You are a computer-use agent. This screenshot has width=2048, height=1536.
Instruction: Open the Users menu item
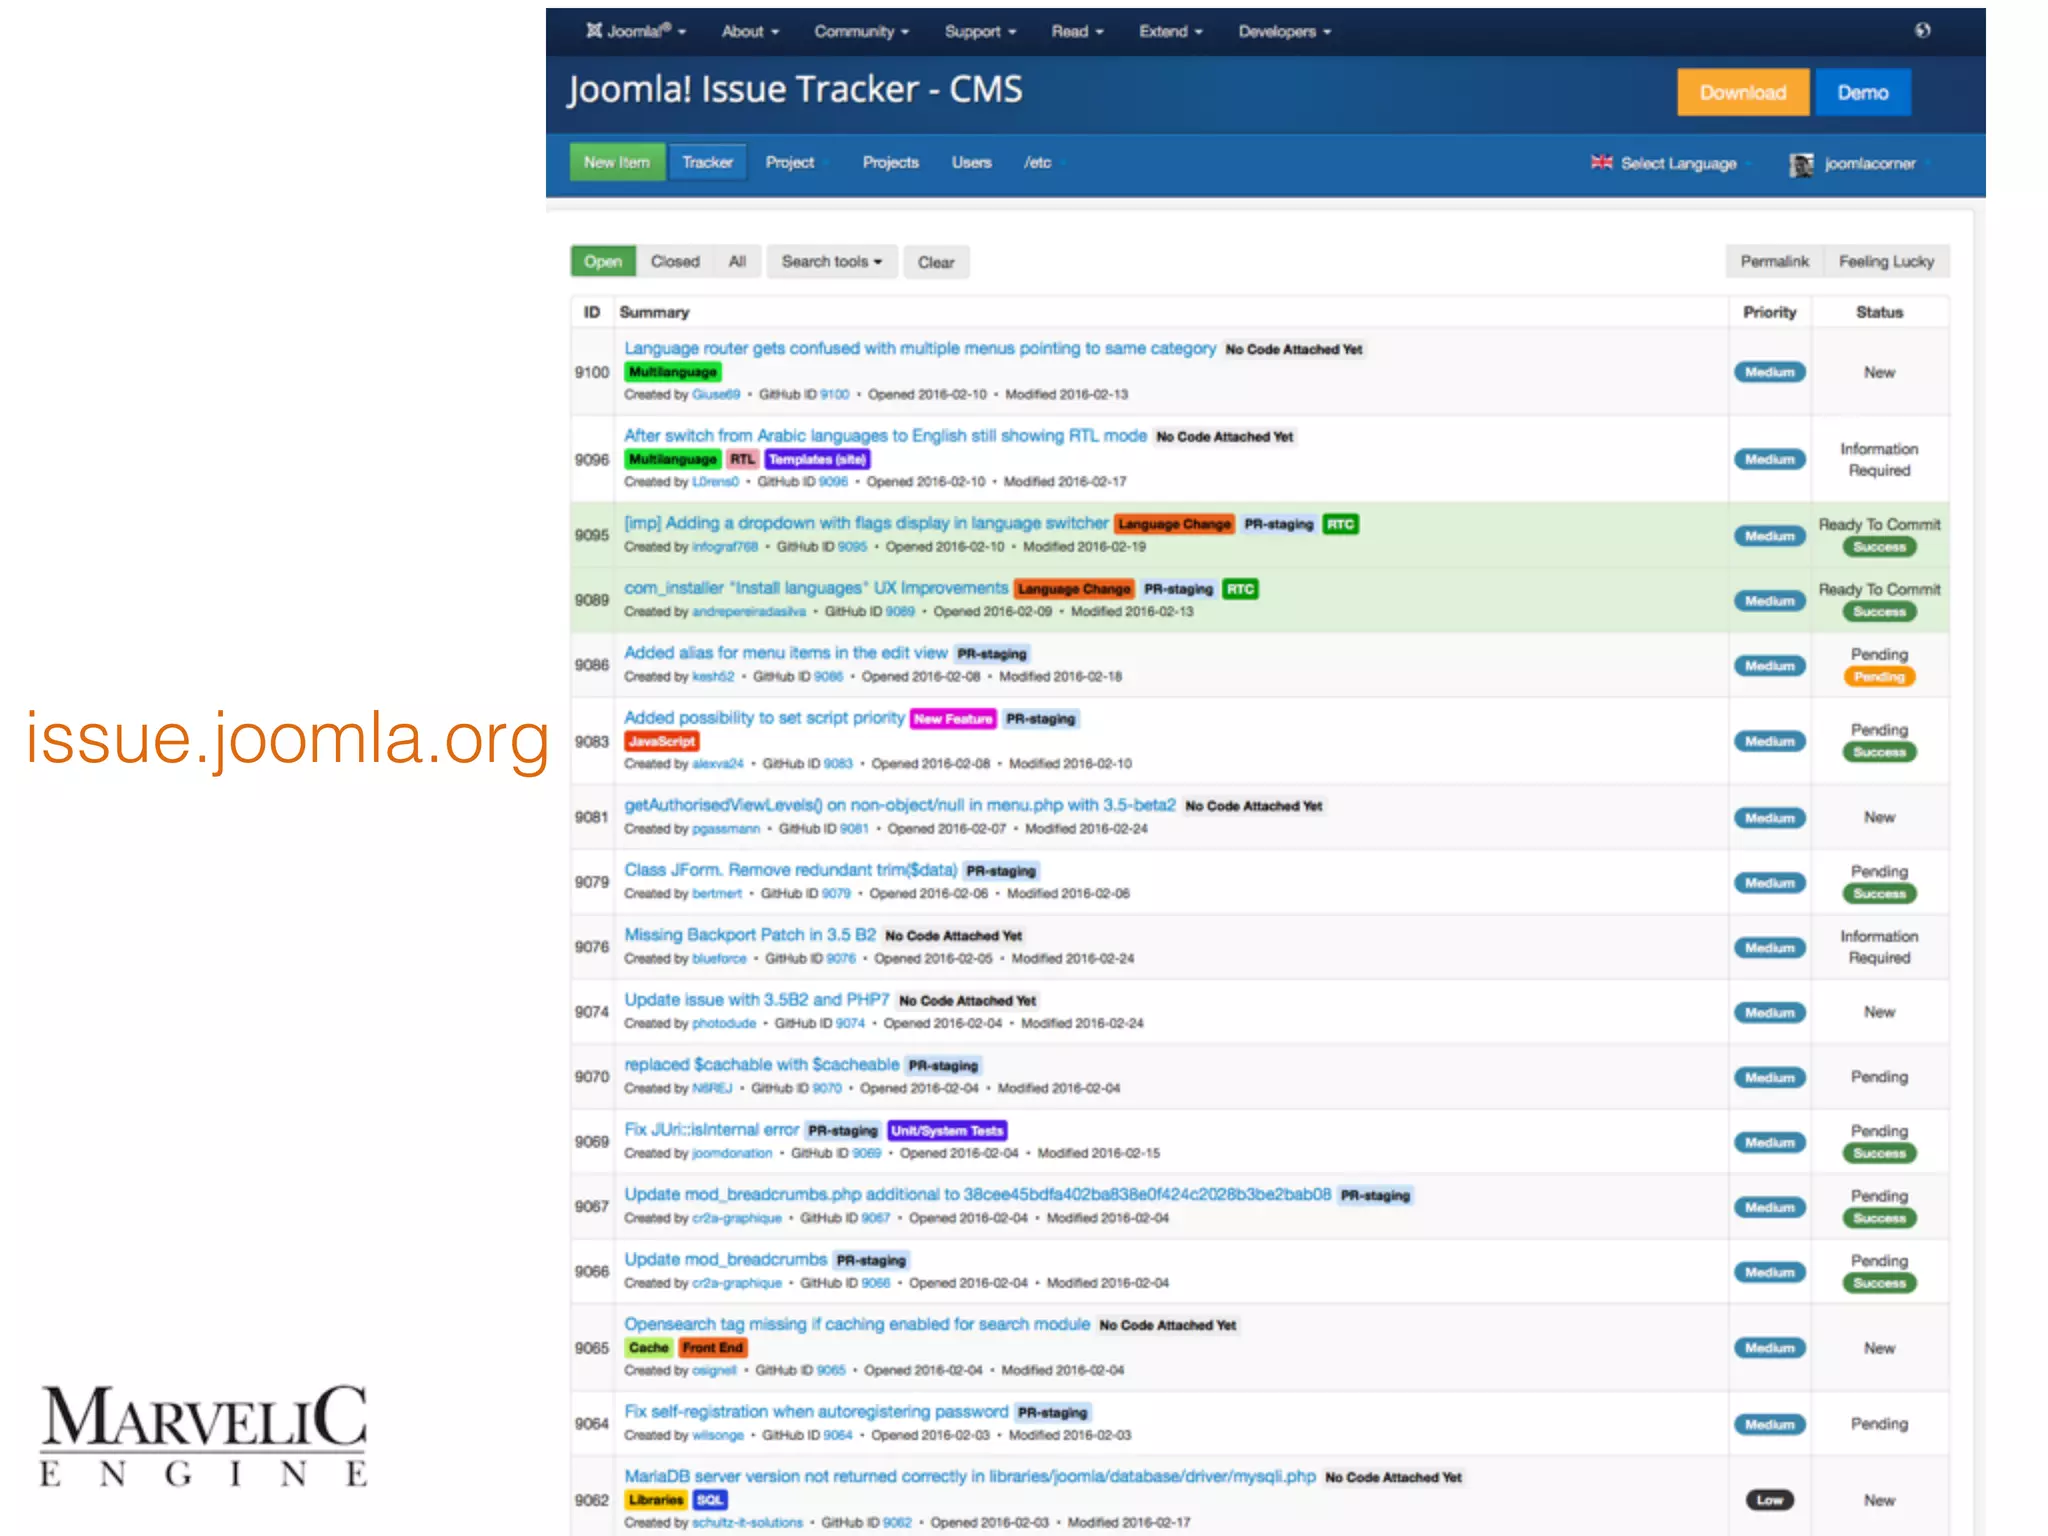click(971, 162)
